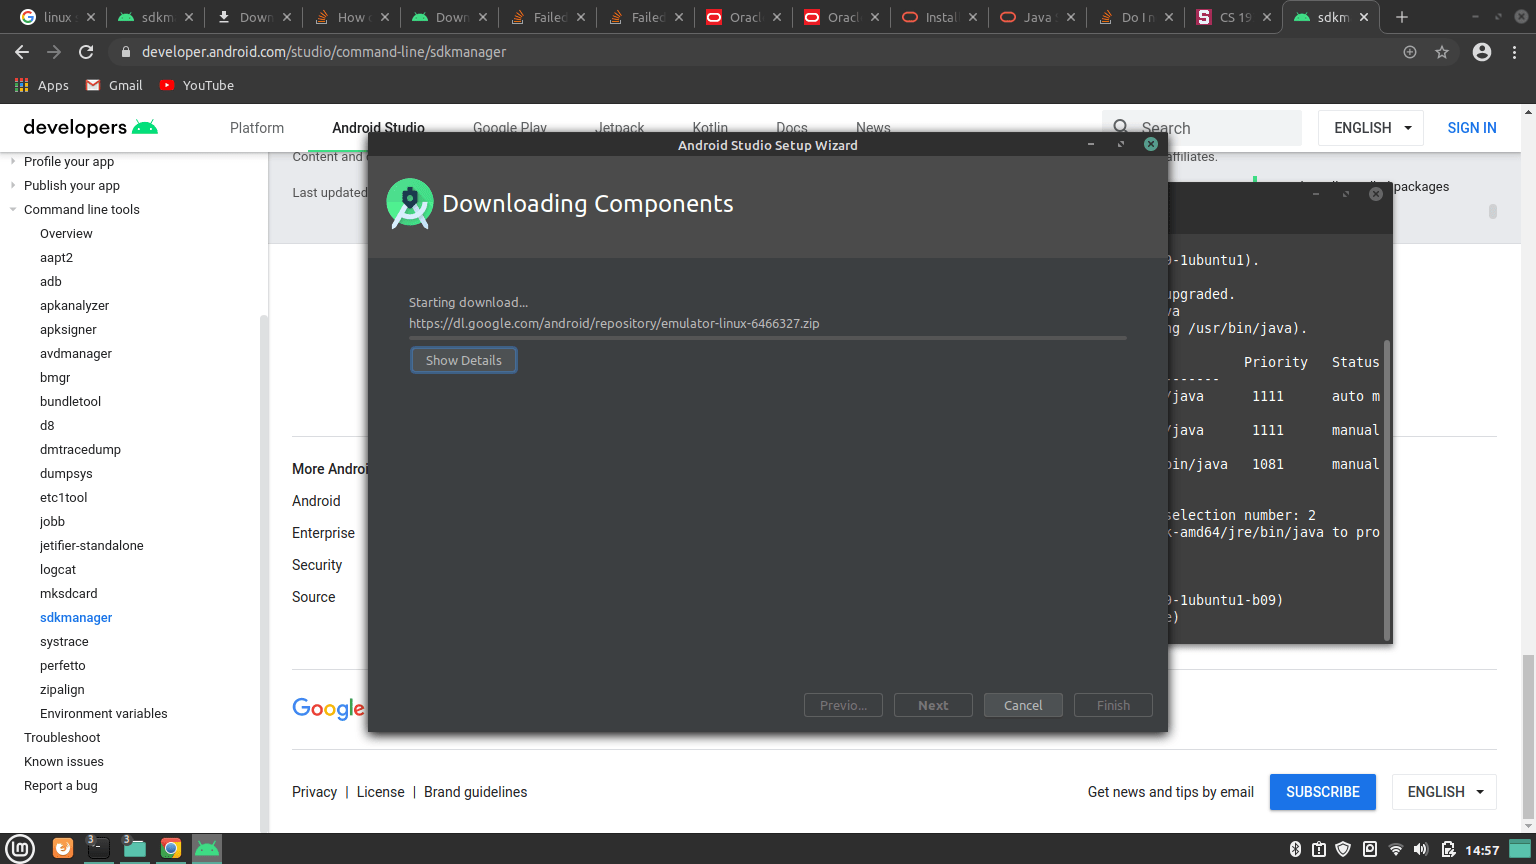Viewport: 1536px width, 864px height.
Task: Click the Android Studio taskbar icon
Action: click(207, 848)
